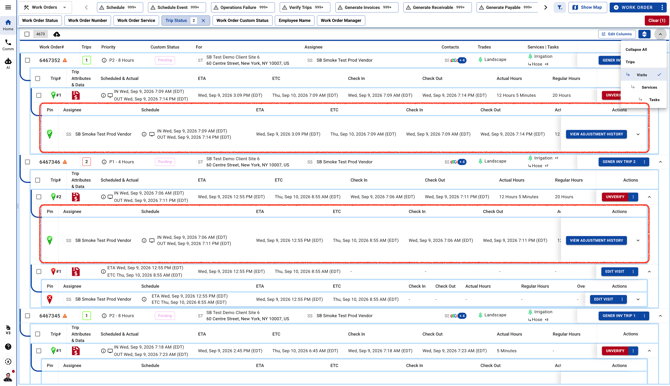Collapse work order 6467345 row
Screen dimensions: 670x386
pos(660,316)
